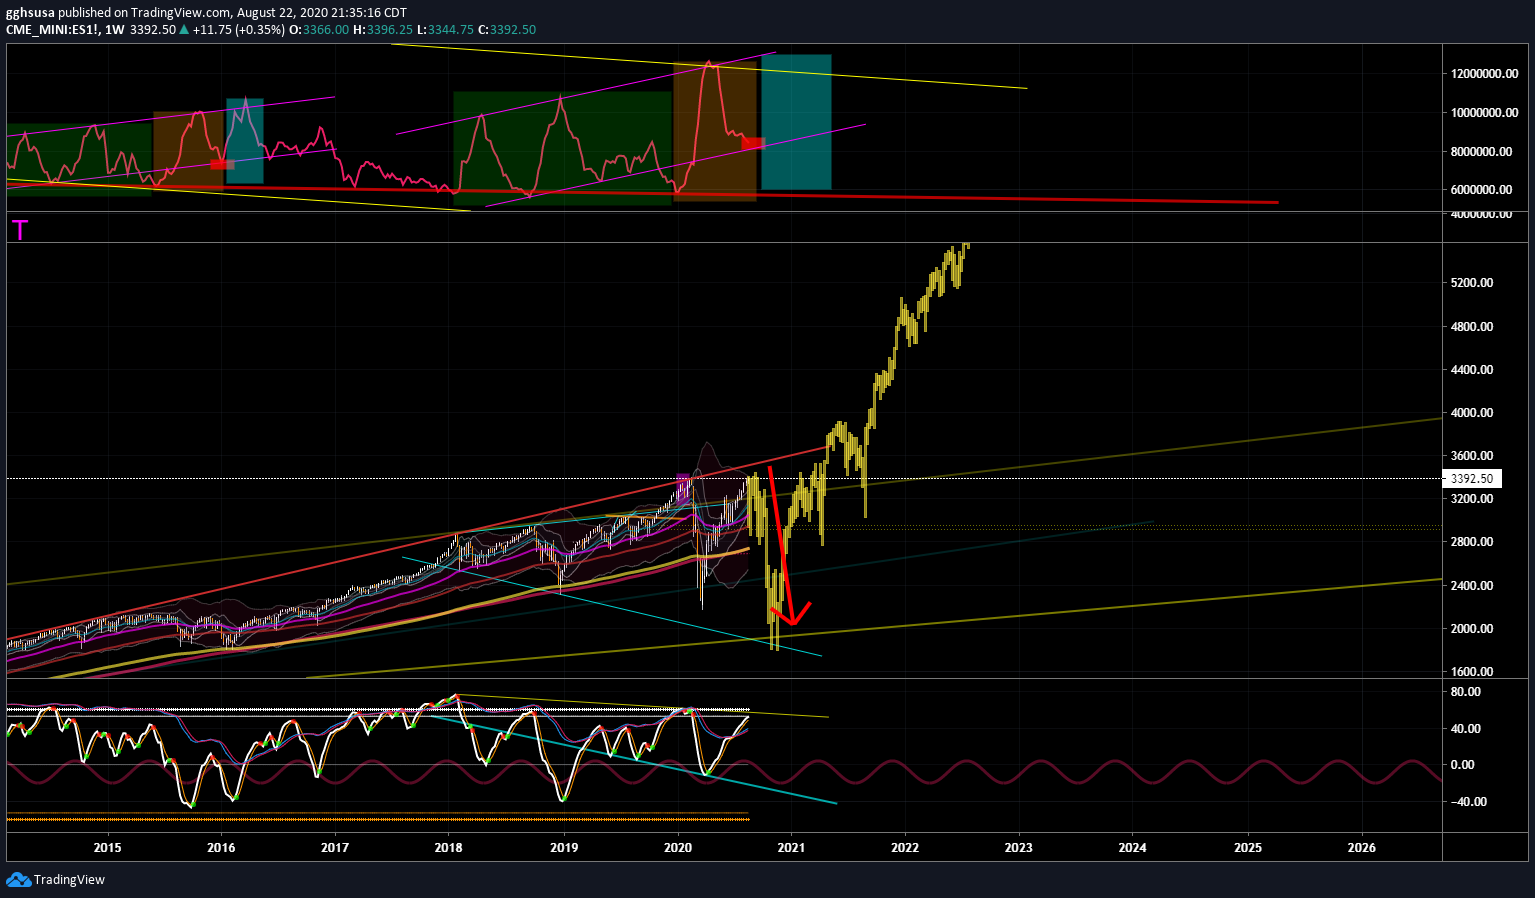Click the 80.00 oscillator axis label
Viewport: 1535px width, 898px height.
1466,692
